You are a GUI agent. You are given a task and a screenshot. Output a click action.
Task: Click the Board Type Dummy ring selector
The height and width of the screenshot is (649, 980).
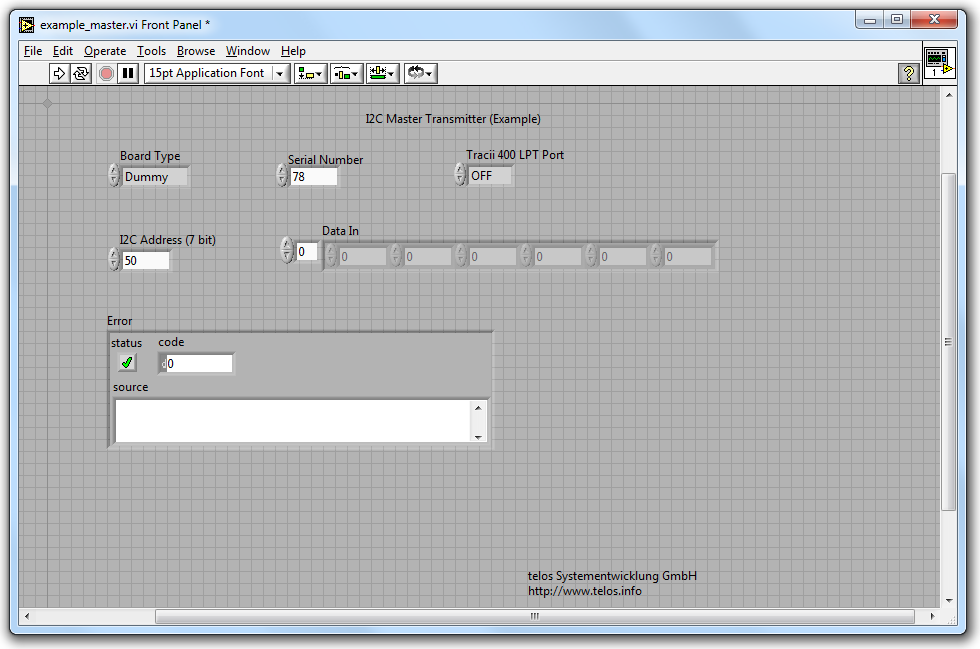(153, 177)
